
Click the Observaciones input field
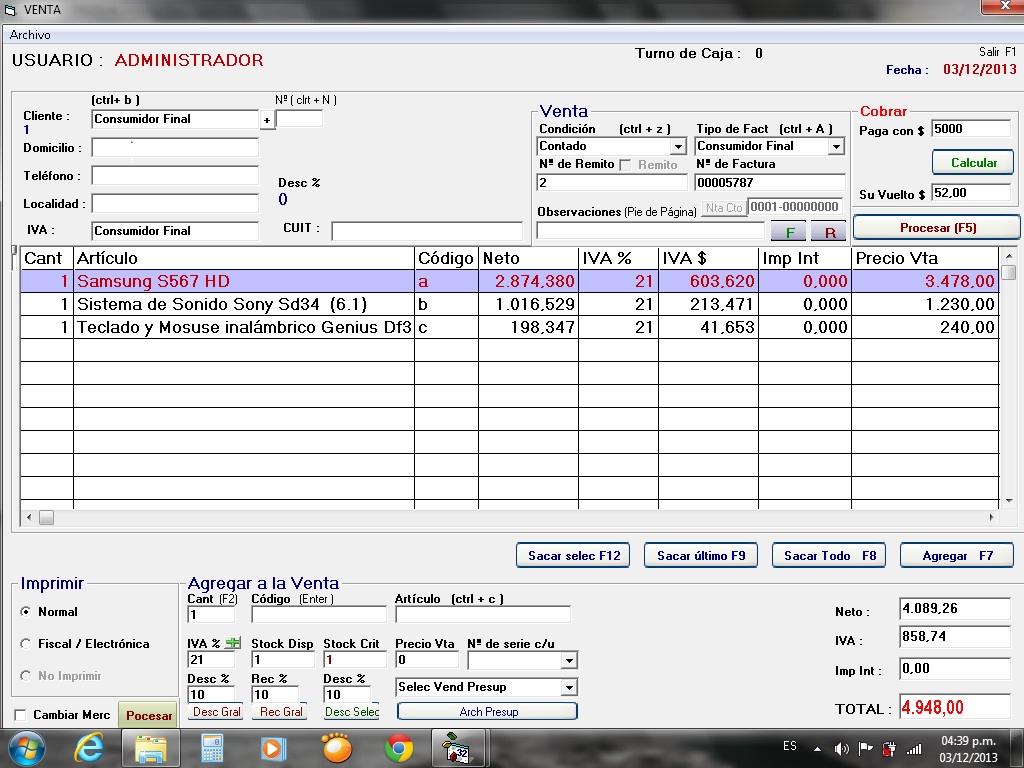click(650, 231)
